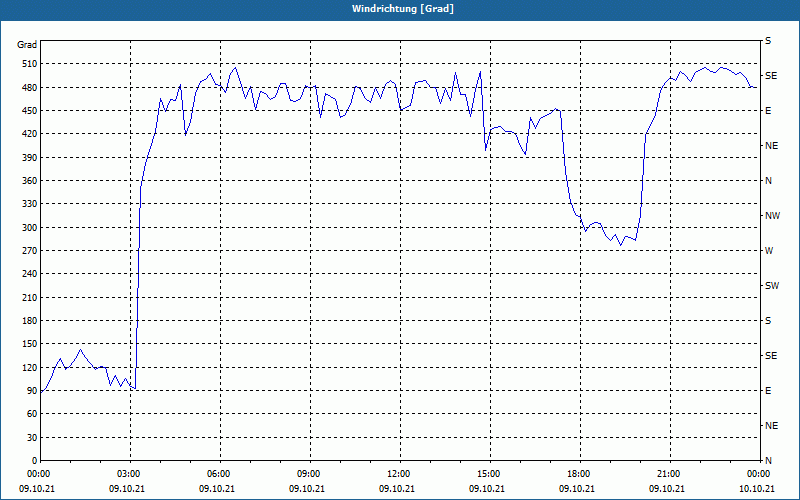The width and height of the screenshot is (800, 500).
Task: Select the 240 y-axis value
Action: tap(30, 274)
